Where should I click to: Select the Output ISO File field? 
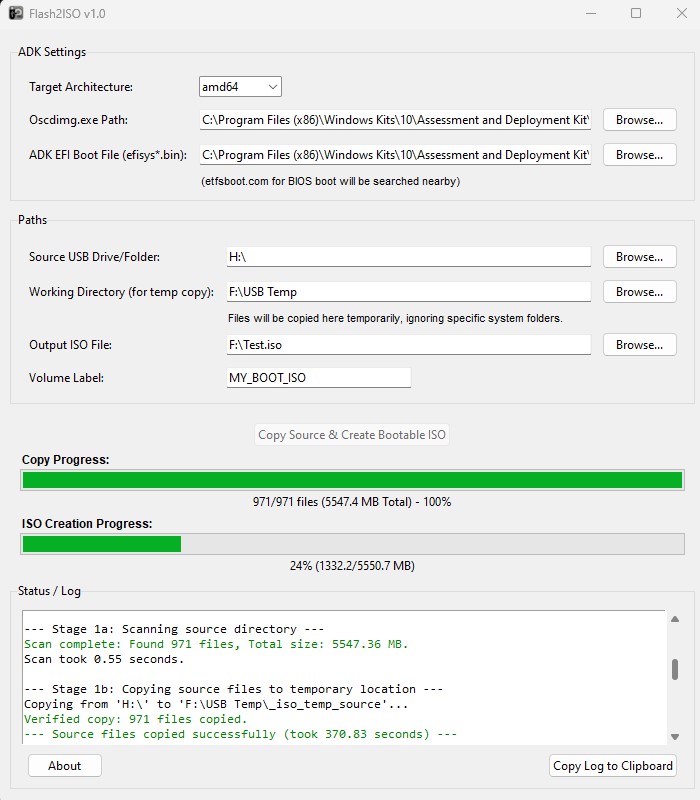click(408, 345)
